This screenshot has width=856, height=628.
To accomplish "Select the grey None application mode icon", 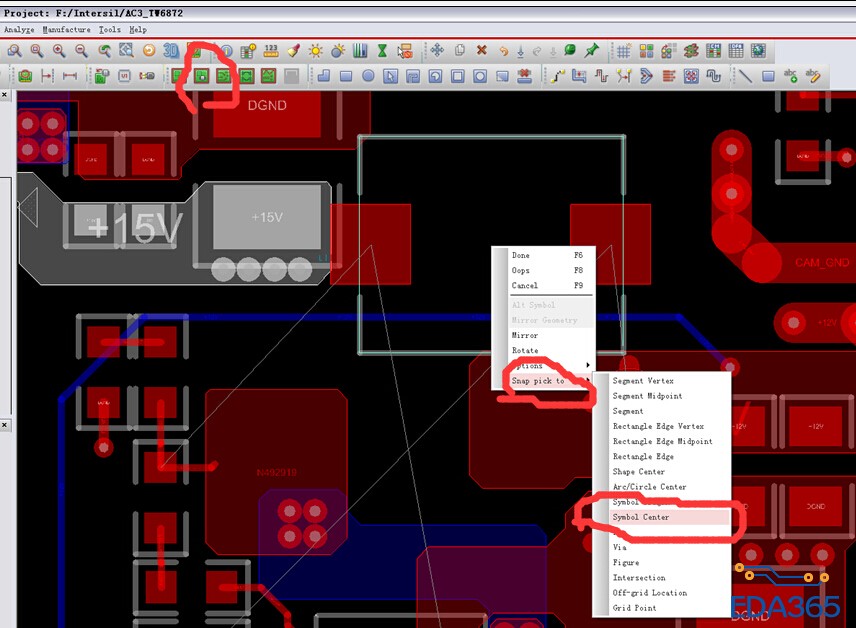I will coord(292,76).
